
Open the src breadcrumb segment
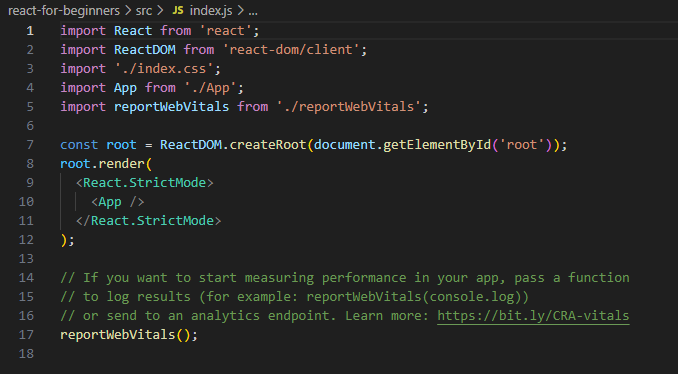pyautogui.click(x=144, y=11)
